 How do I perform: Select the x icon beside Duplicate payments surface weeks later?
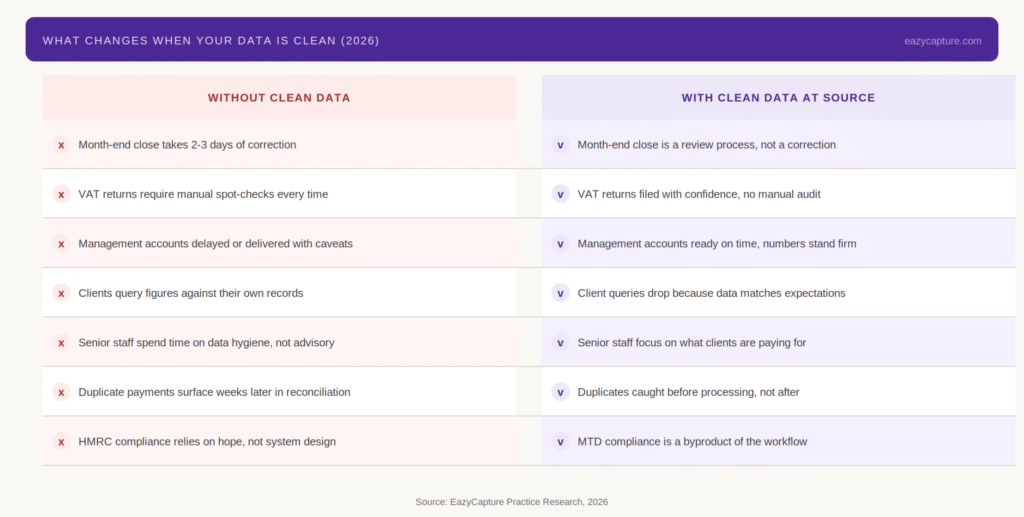tap(61, 392)
